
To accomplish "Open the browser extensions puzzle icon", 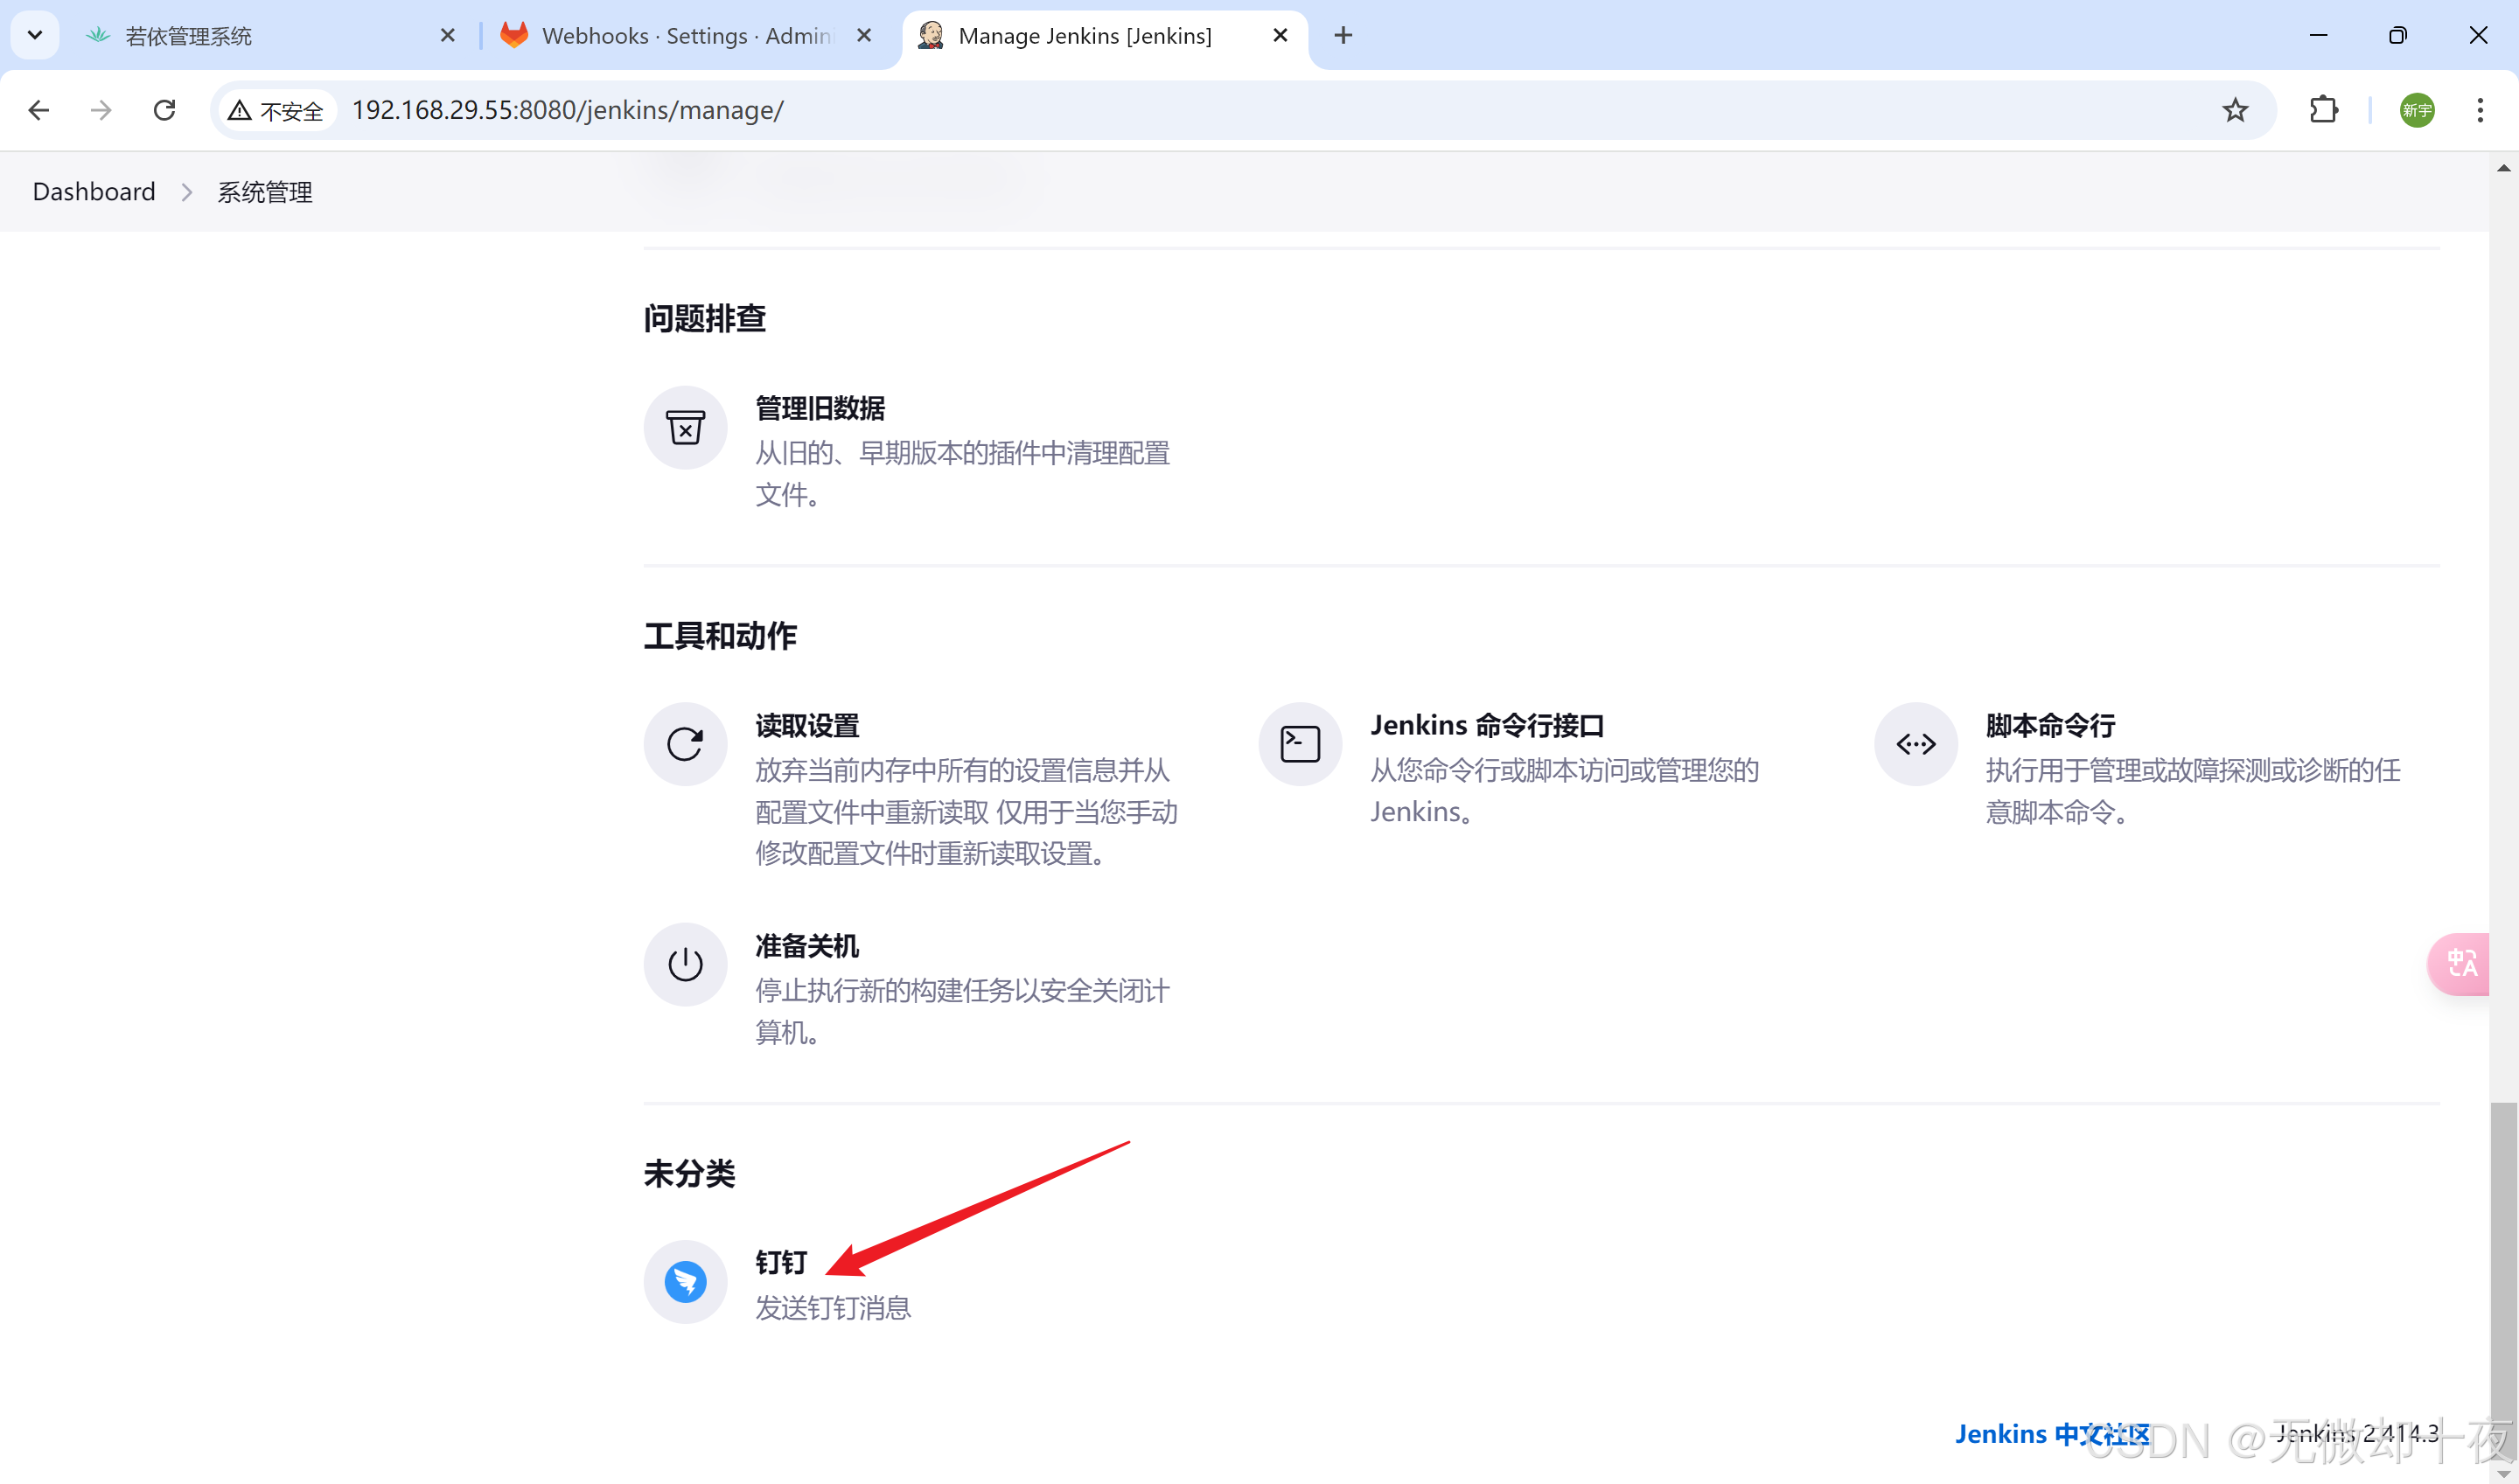I will pyautogui.click(x=2323, y=110).
